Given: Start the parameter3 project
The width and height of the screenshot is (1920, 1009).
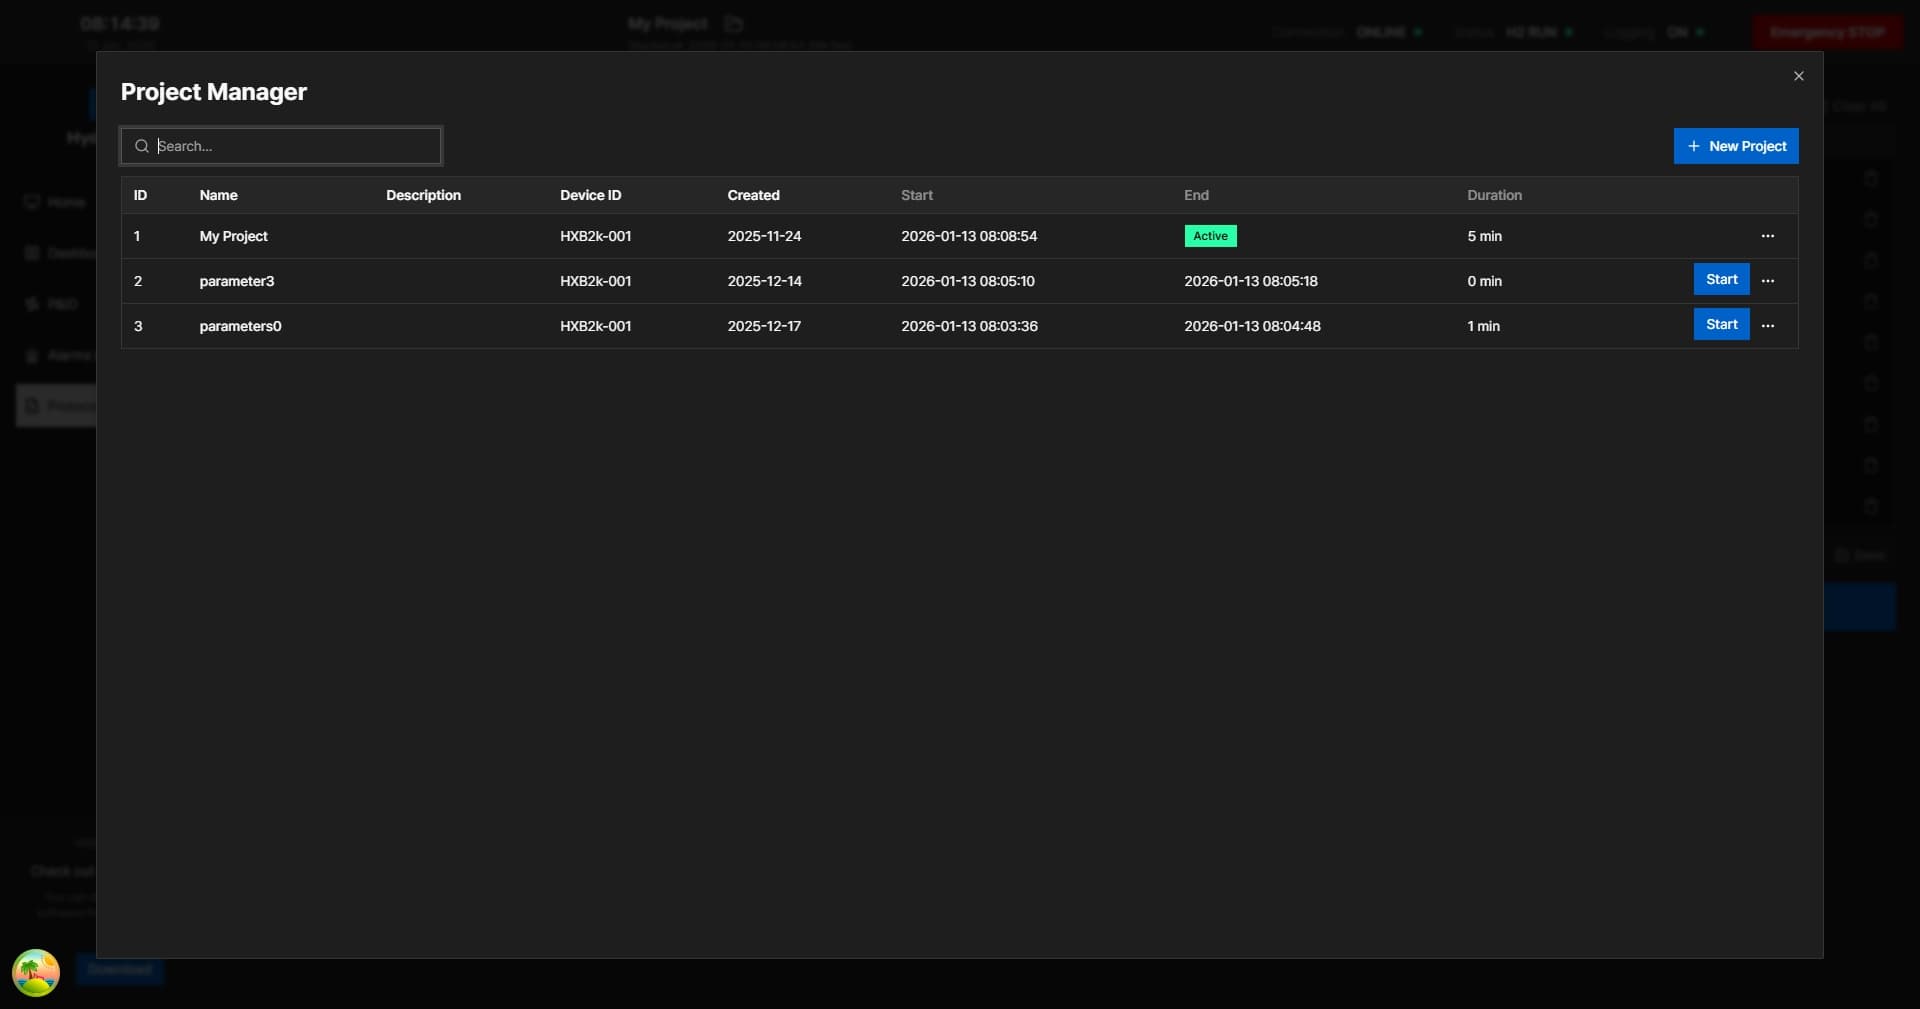Looking at the screenshot, I should (1720, 280).
